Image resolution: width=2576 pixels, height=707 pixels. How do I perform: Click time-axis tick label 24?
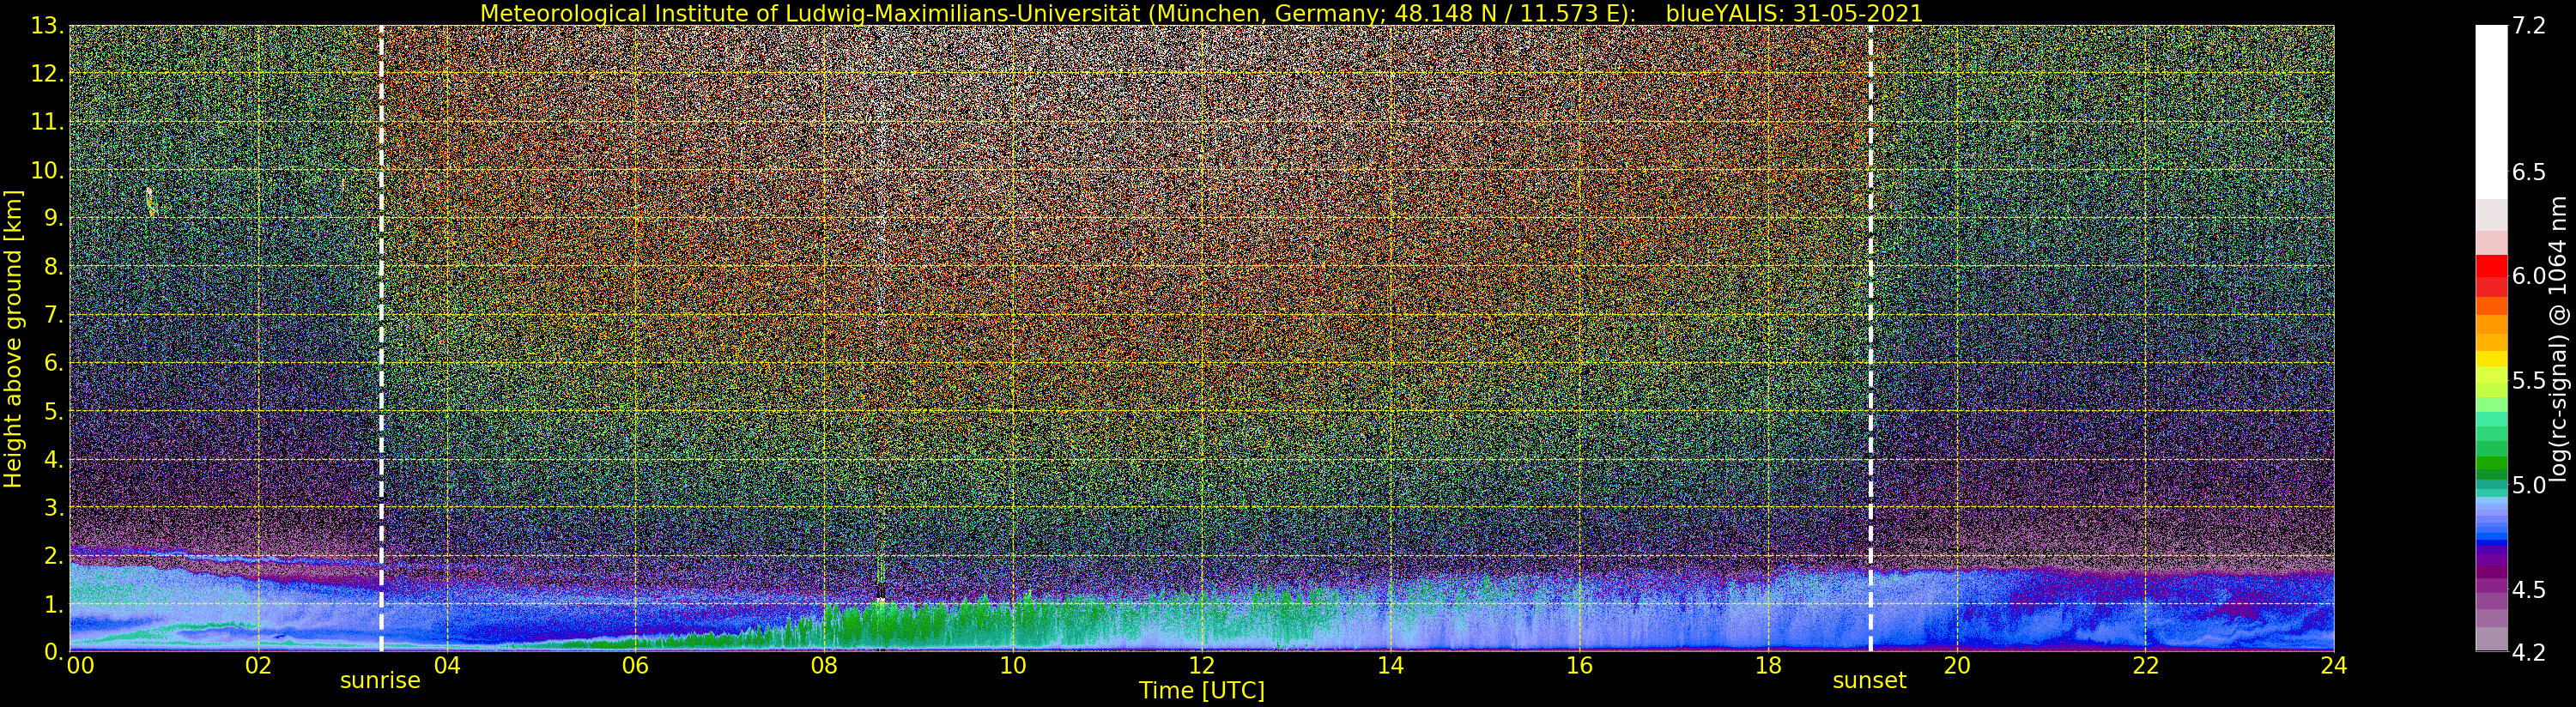[2333, 665]
